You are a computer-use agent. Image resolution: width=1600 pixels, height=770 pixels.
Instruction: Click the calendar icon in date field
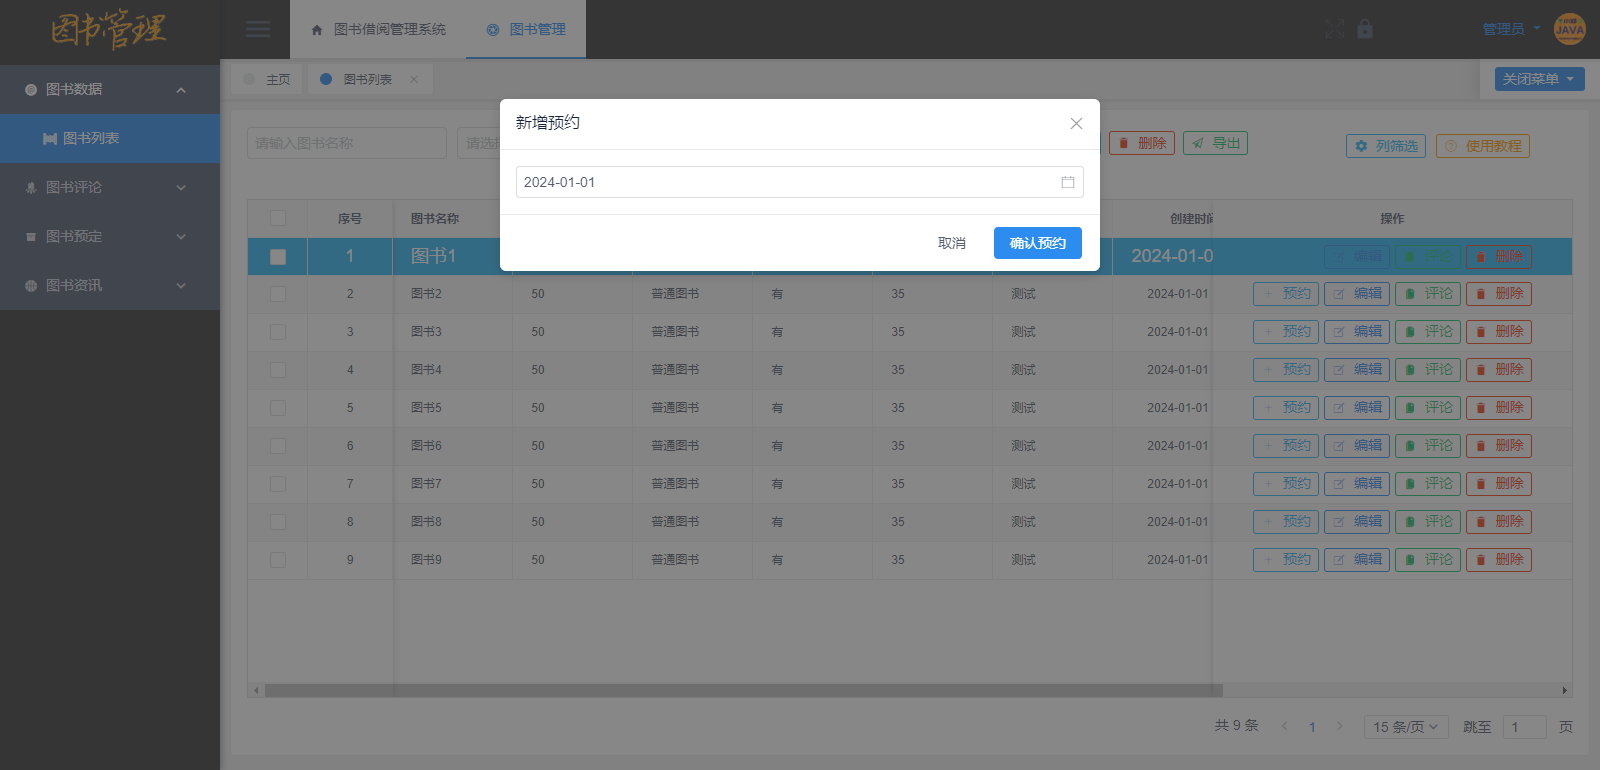(x=1067, y=182)
